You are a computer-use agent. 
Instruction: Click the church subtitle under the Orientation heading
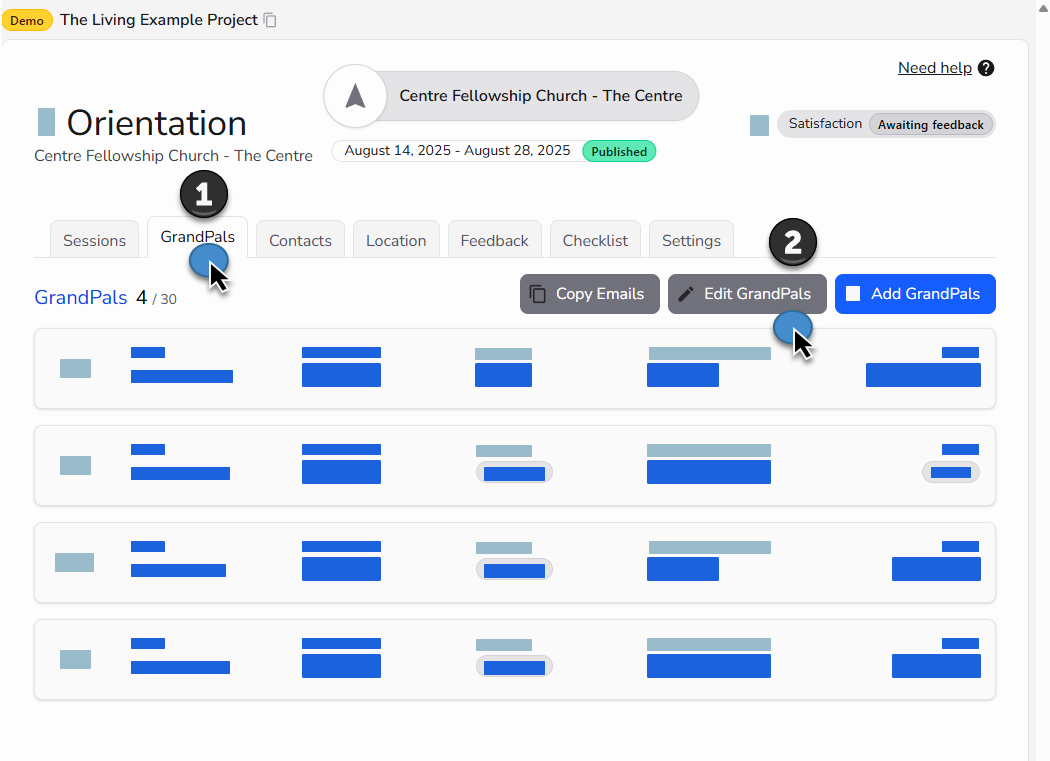(x=173, y=156)
